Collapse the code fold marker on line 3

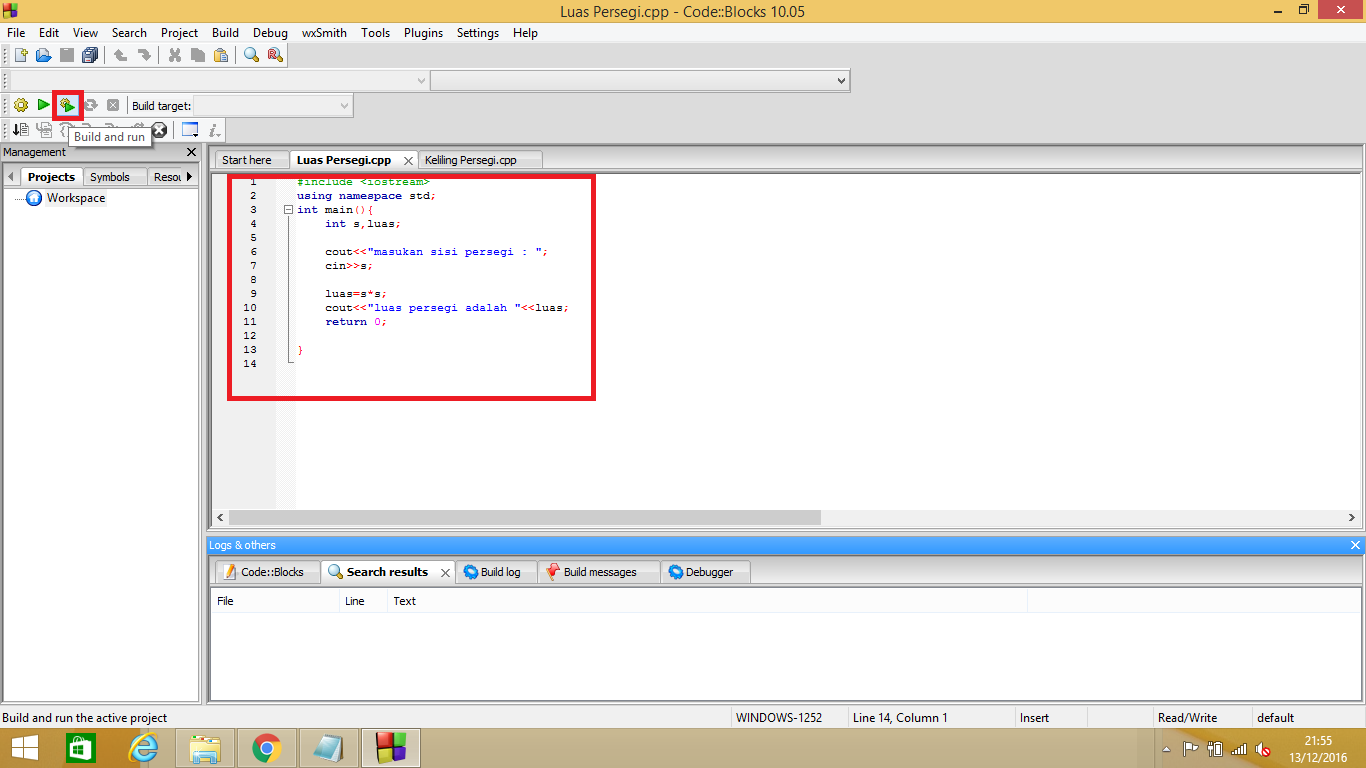pyautogui.click(x=287, y=209)
